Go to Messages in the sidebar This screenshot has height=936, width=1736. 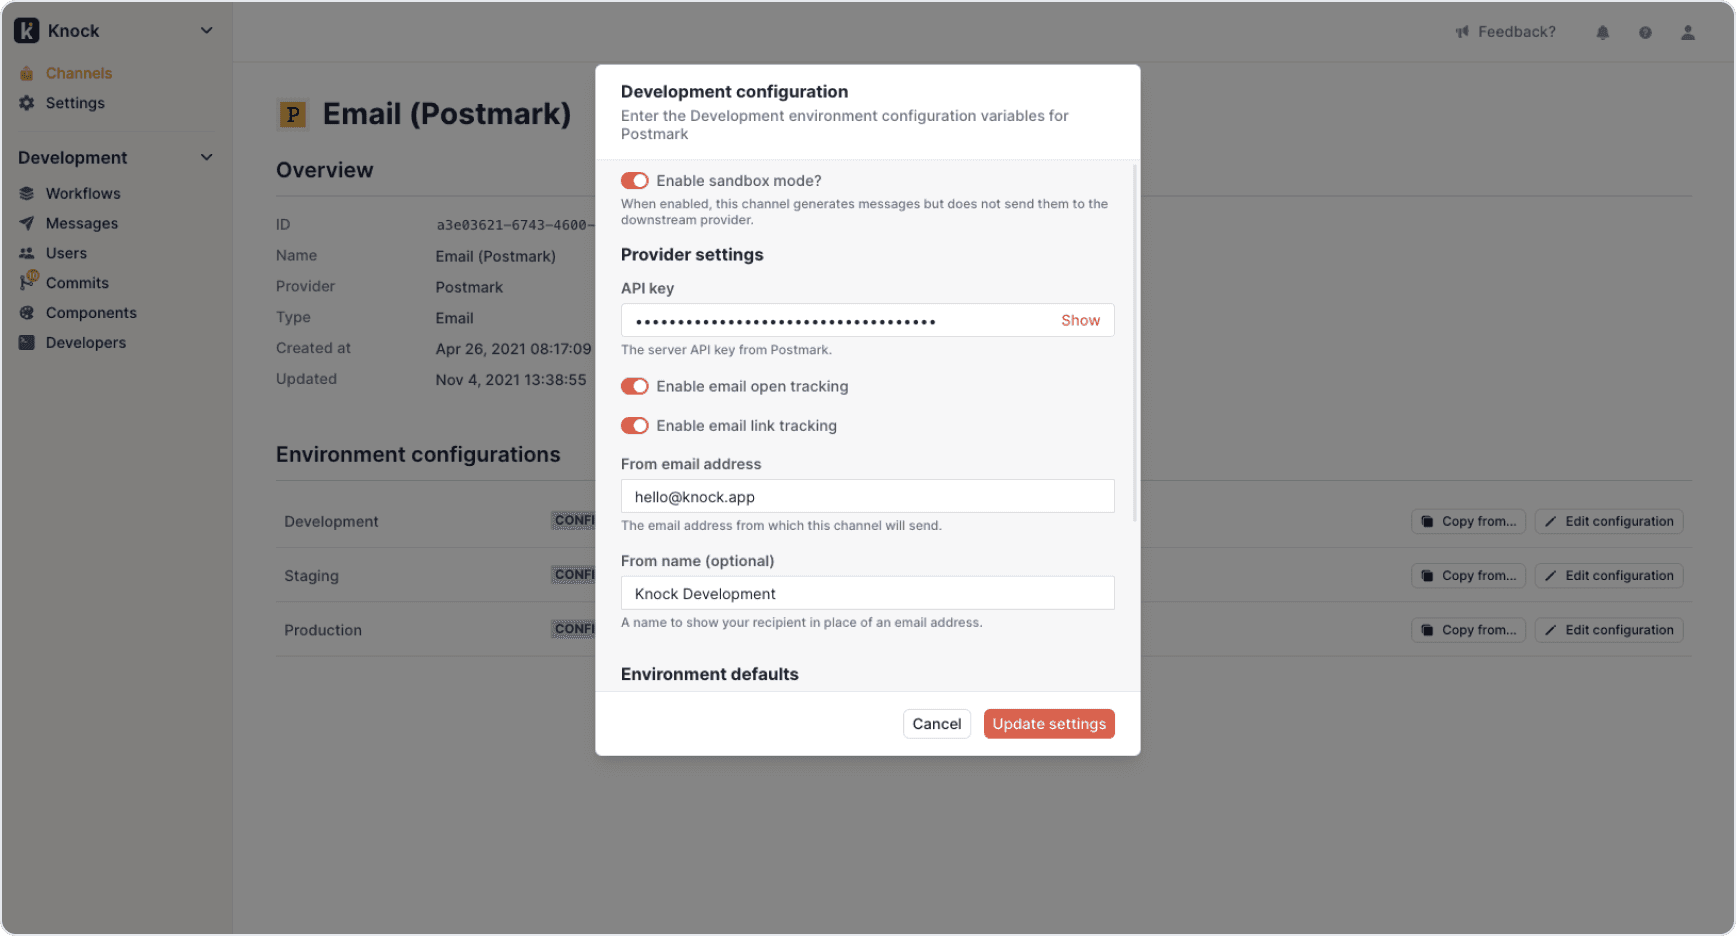pyautogui.click(x=82, y=224)
